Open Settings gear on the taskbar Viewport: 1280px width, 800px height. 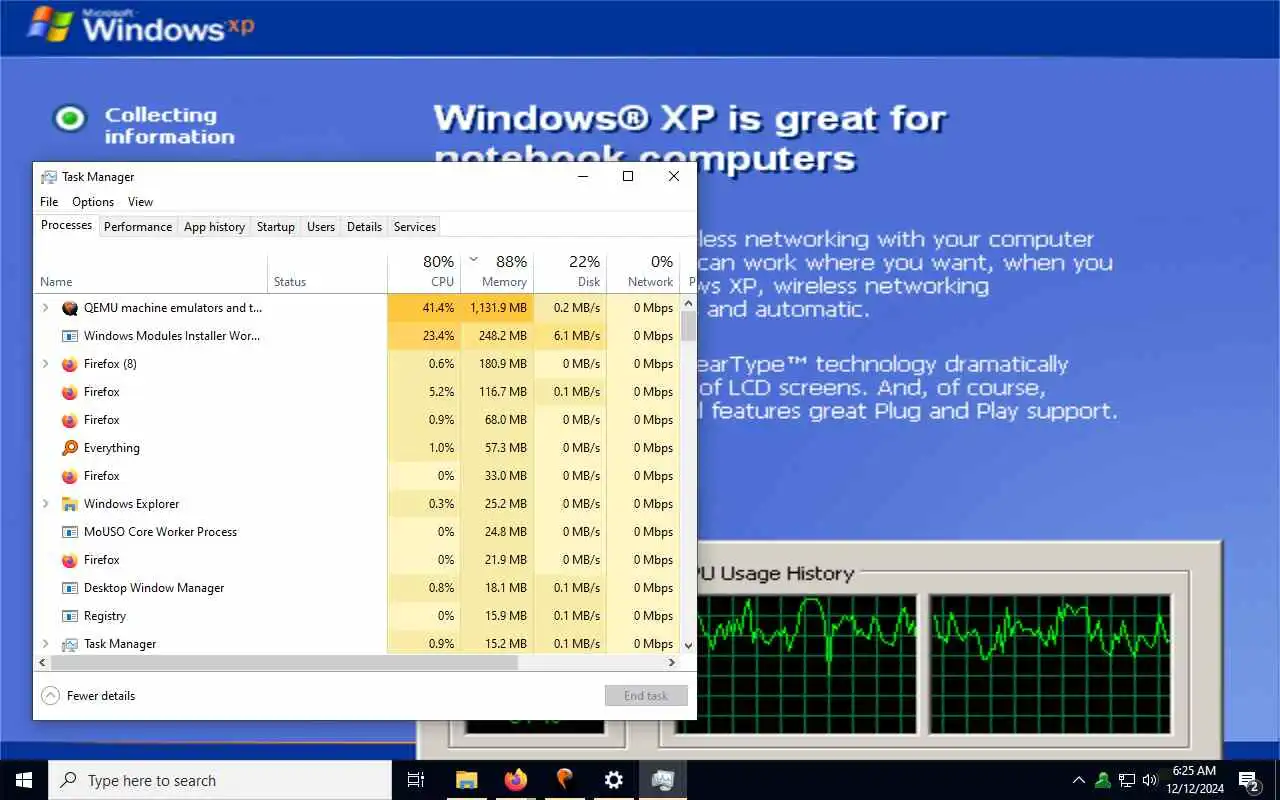click(613, 780)
